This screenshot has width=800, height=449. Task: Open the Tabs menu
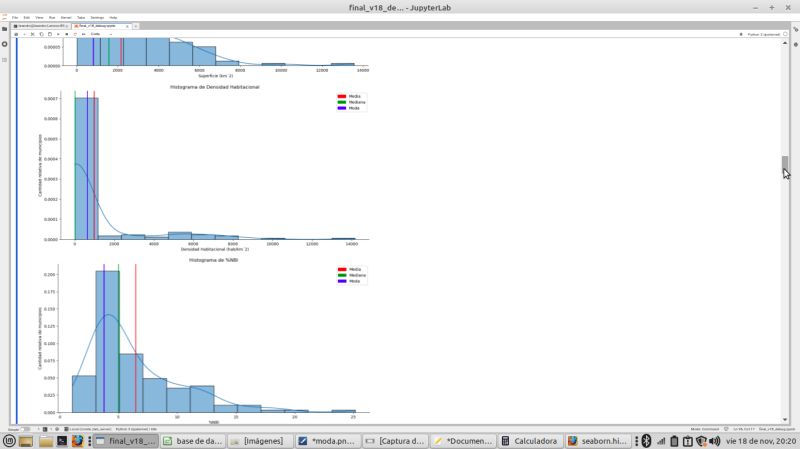(81, 17)
